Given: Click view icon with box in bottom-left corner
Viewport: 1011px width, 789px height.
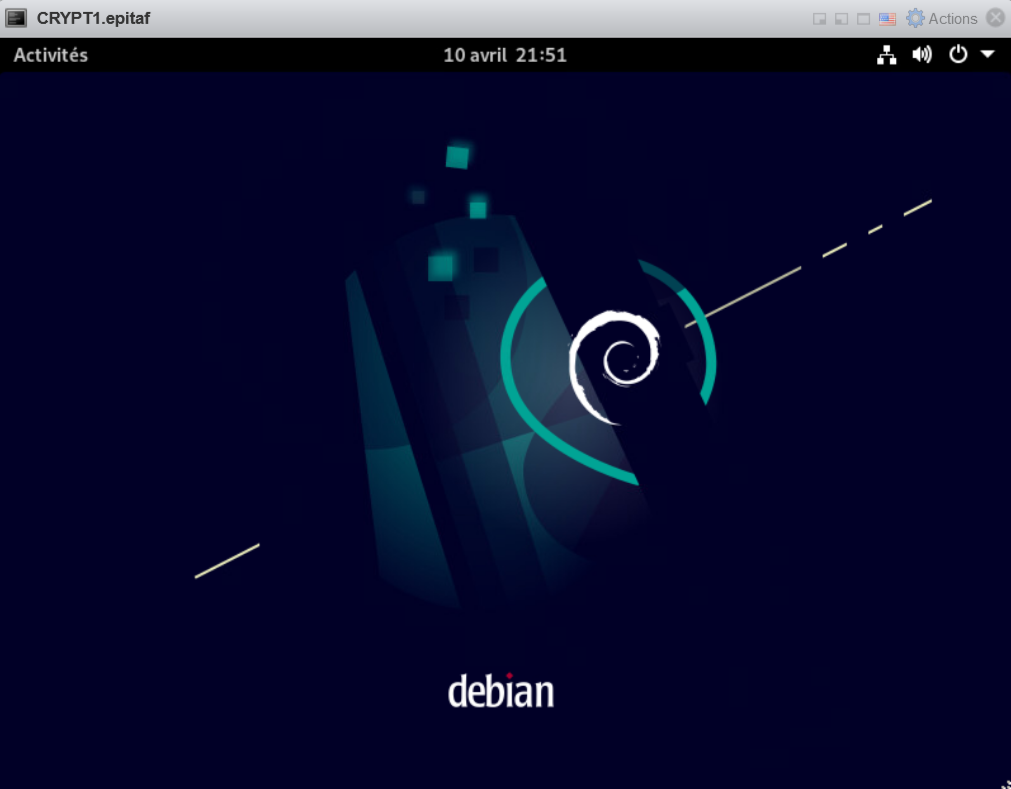Looking at the screenshot, I should 842,19.
